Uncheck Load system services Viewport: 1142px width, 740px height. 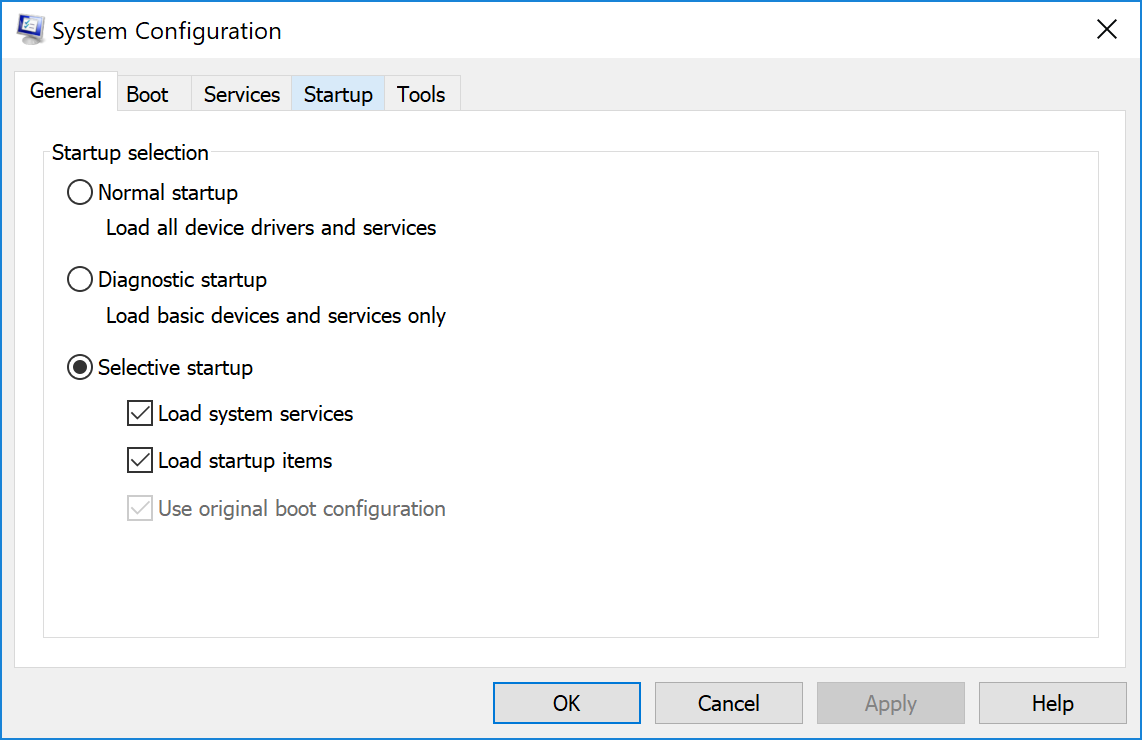coord(140,413)
